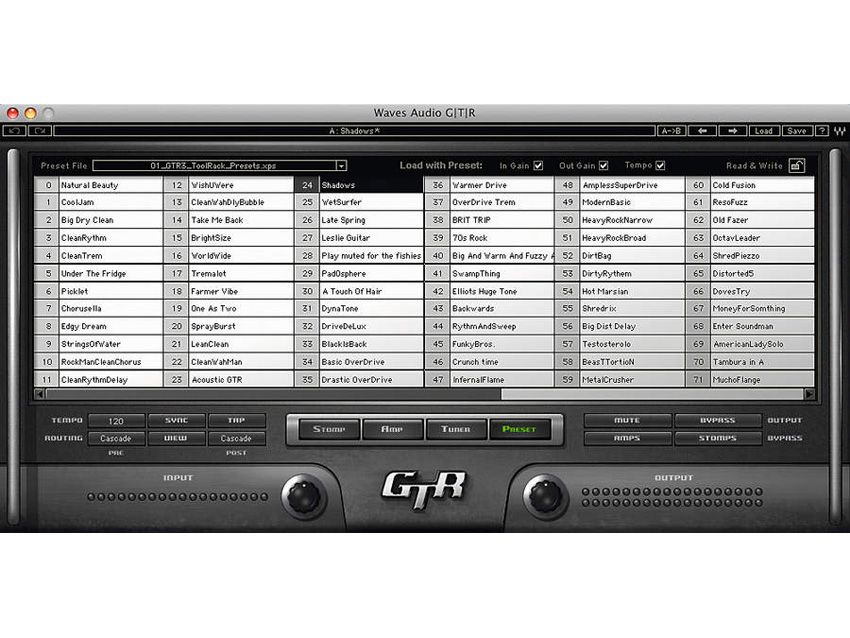Viewport: 850px width, 638px height.
Task: Select preset 14 Take Me Back
Action: (228, 220)
